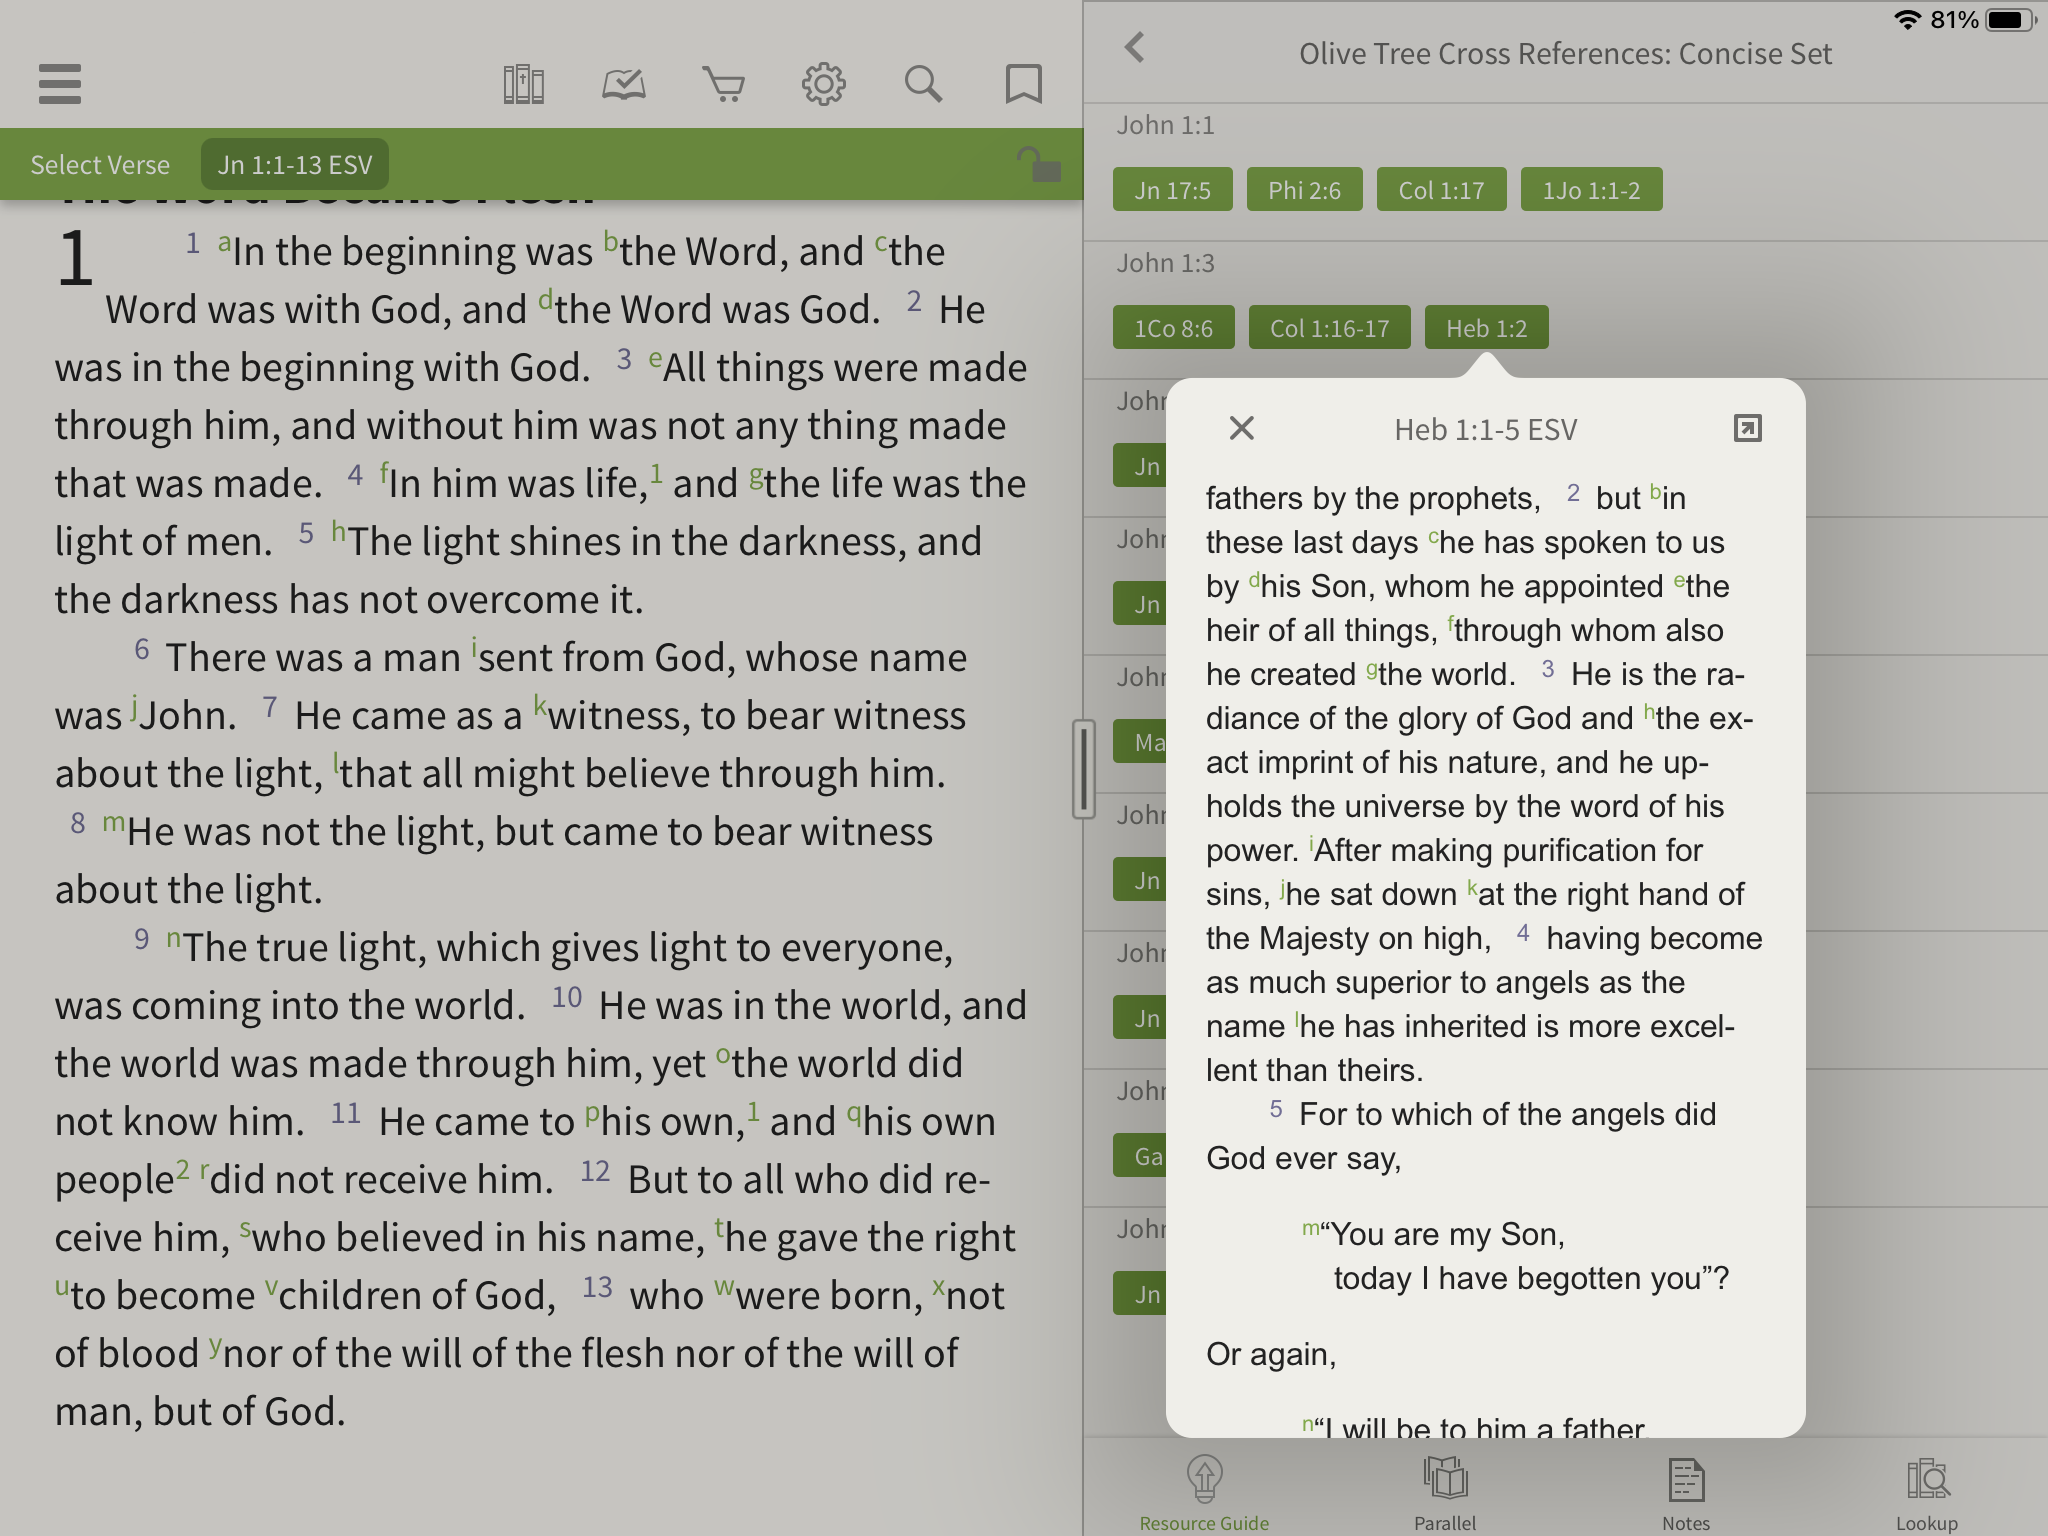Tap the Heb 1:2 reference chip

click(x=1486, y=327)
